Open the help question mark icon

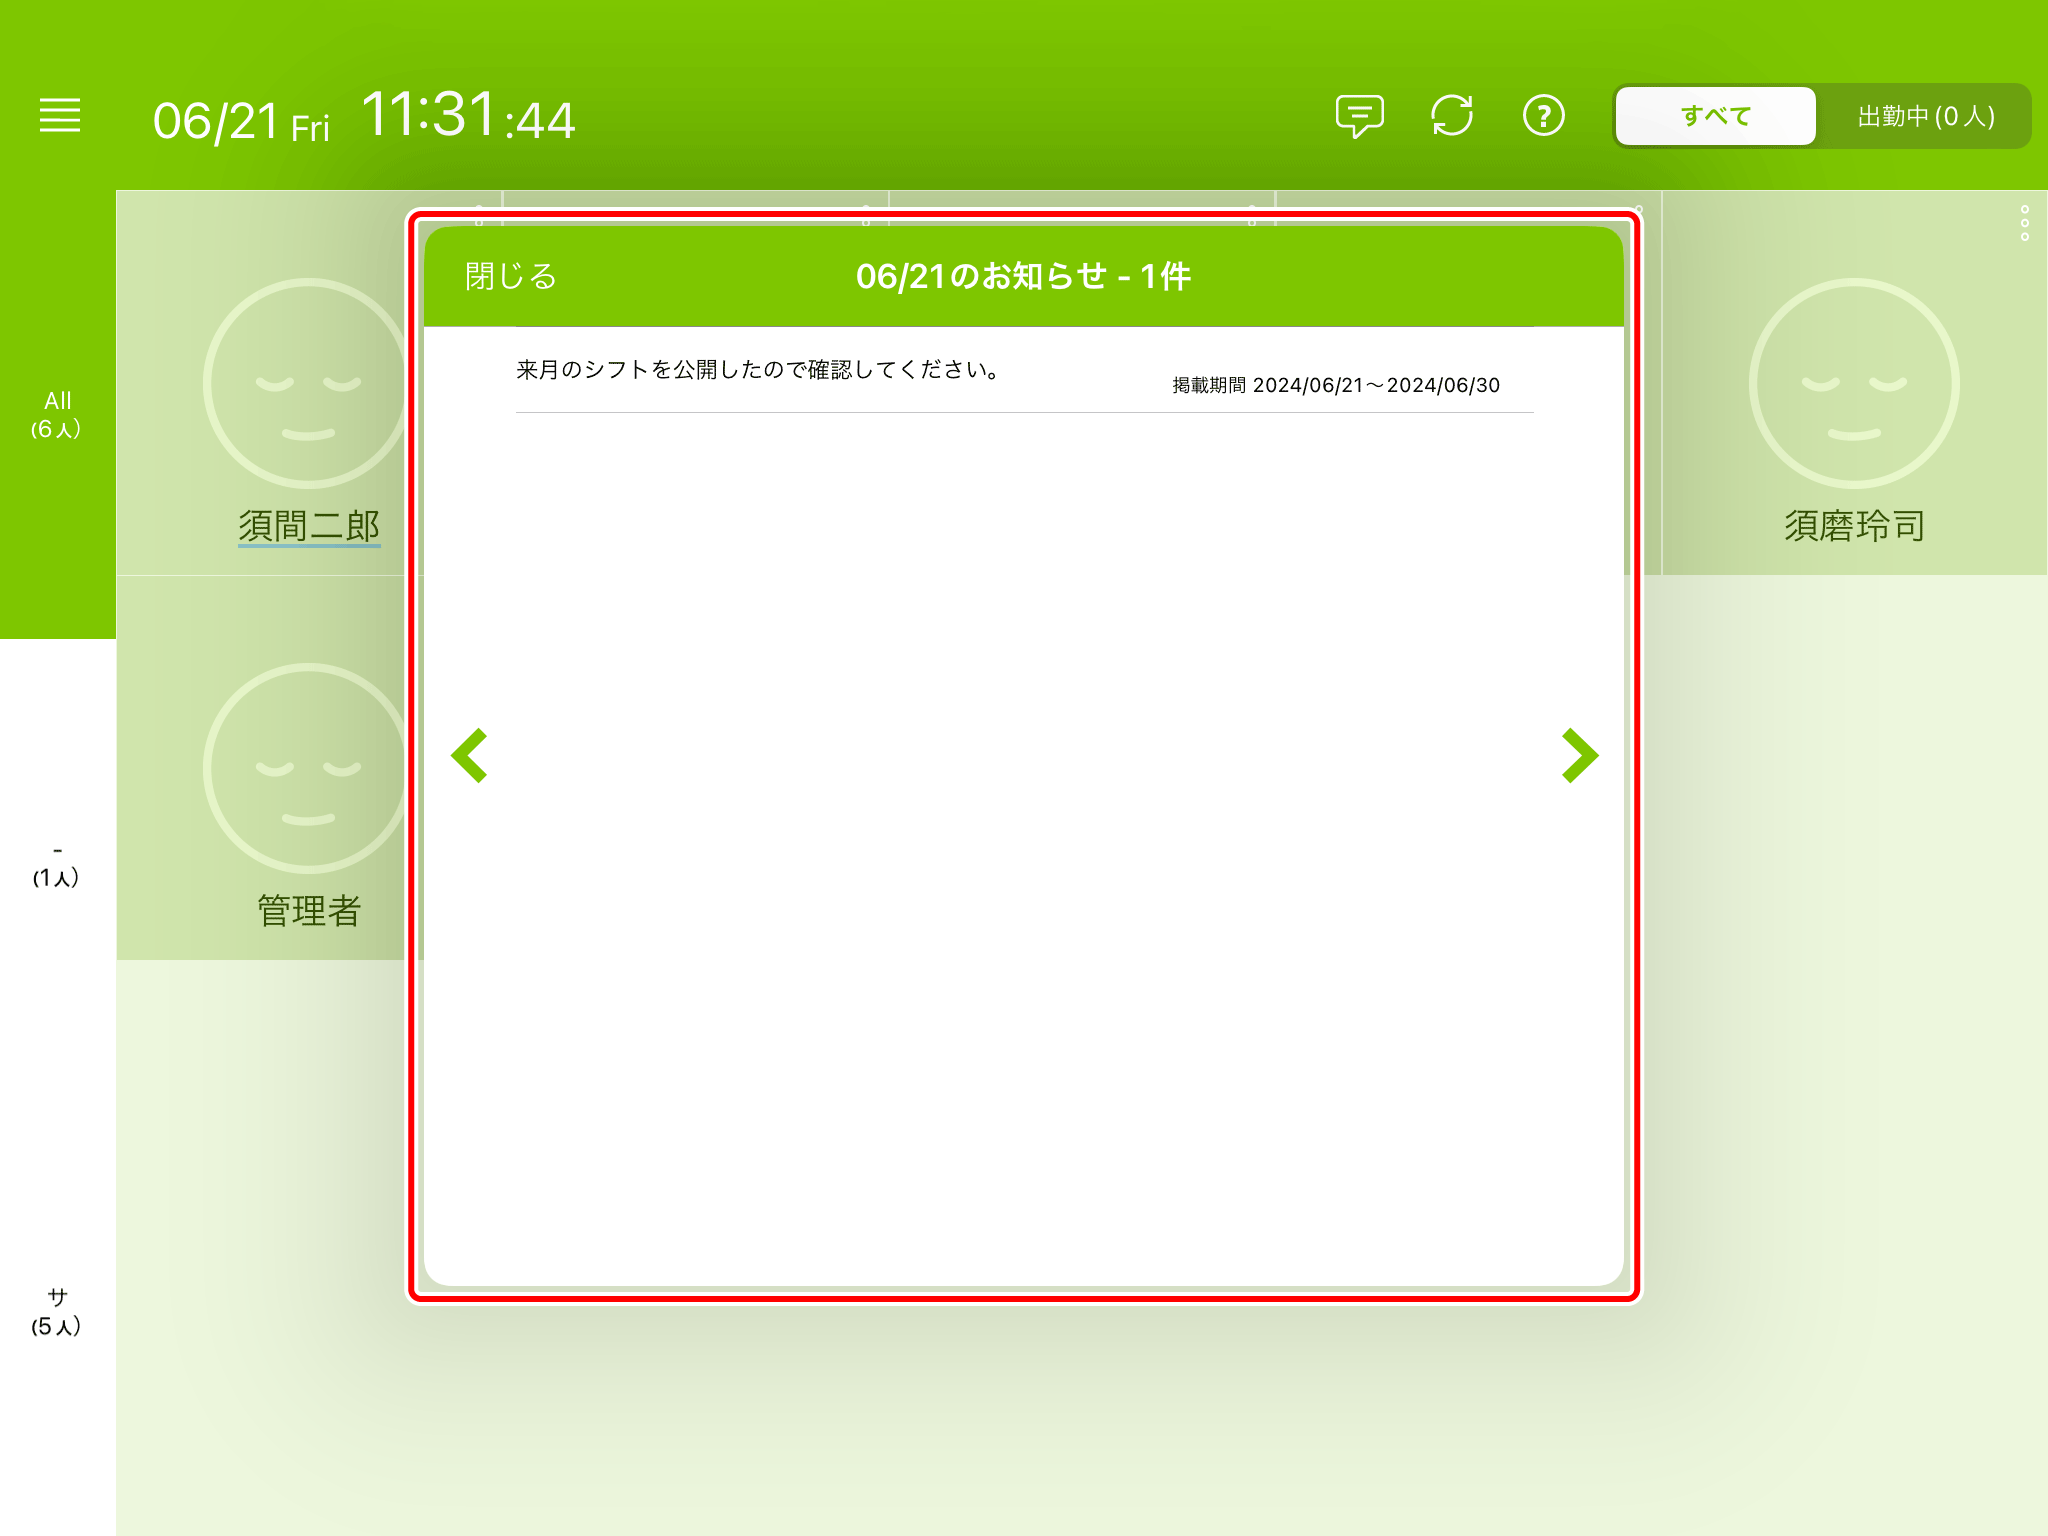pos(1543,116)
